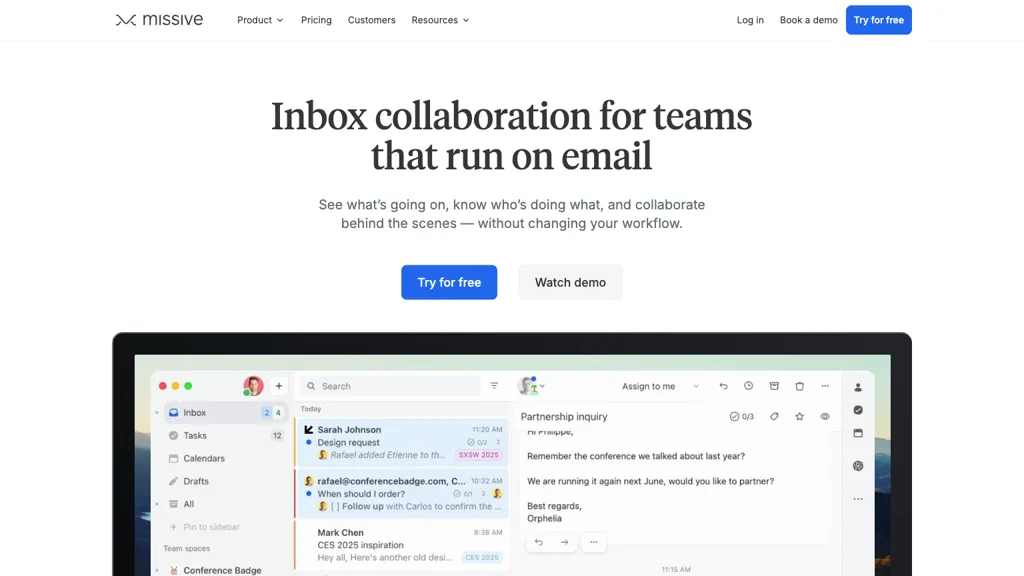This screenshot has height=576, width=1024.
Task: Open Conference Badge team space
Action: (x=222, y=570)
